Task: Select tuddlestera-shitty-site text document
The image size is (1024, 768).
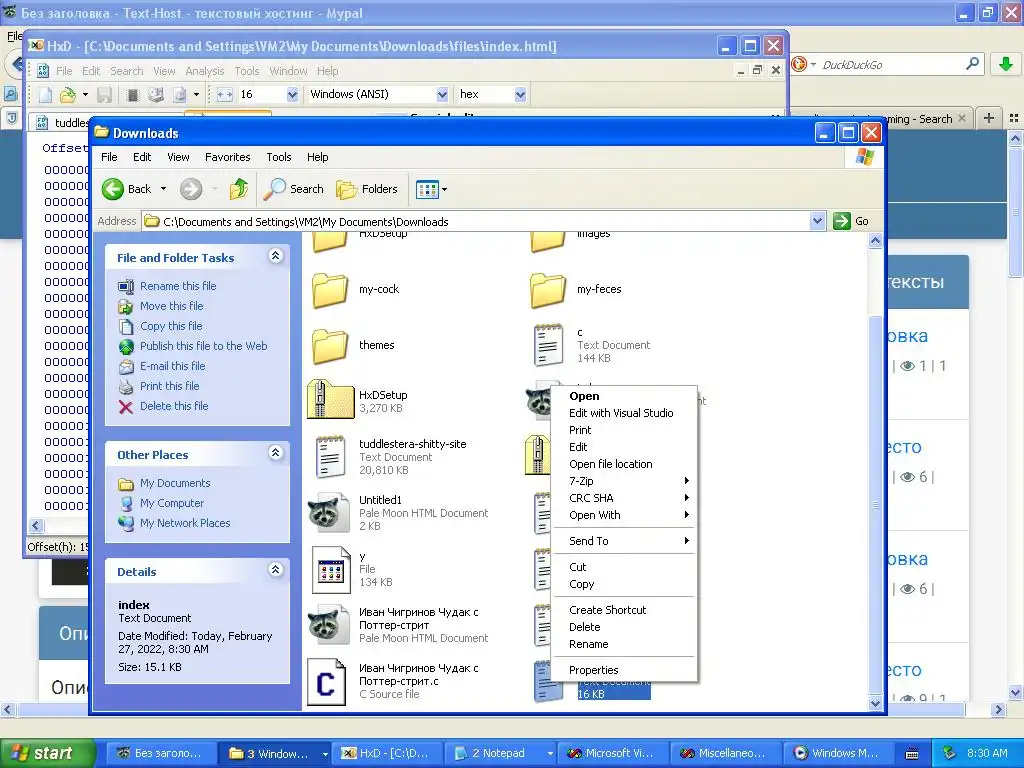Action: click(x=391, y=457)
